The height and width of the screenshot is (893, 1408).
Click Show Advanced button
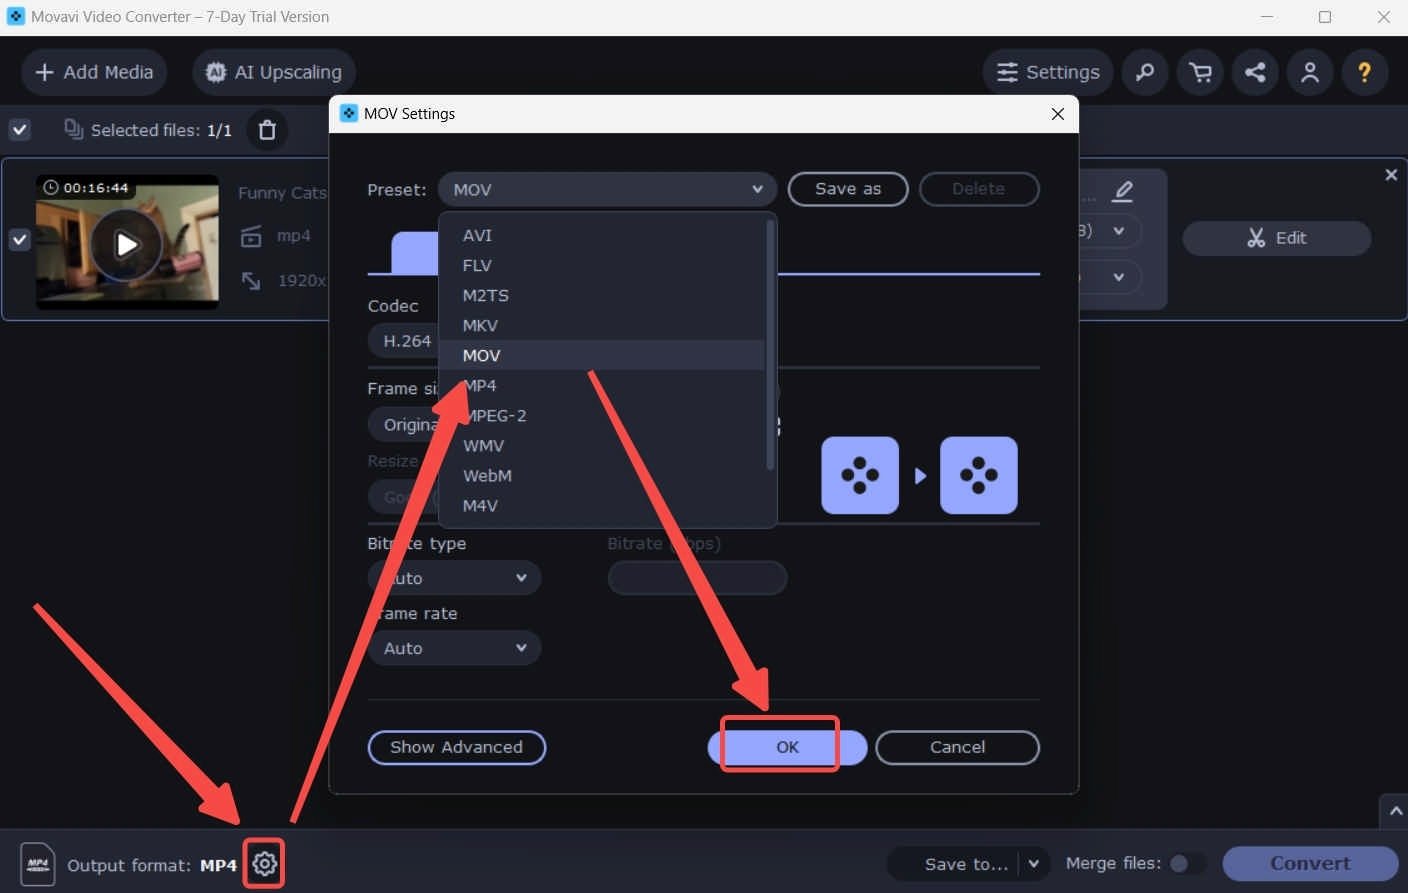(457, 747)
